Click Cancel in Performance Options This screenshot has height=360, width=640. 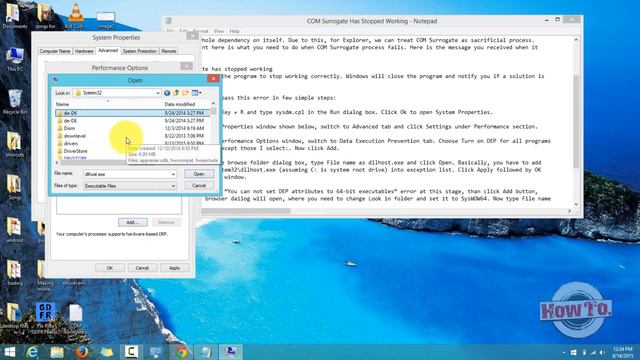pyautogui.click(x=142, y=268)
